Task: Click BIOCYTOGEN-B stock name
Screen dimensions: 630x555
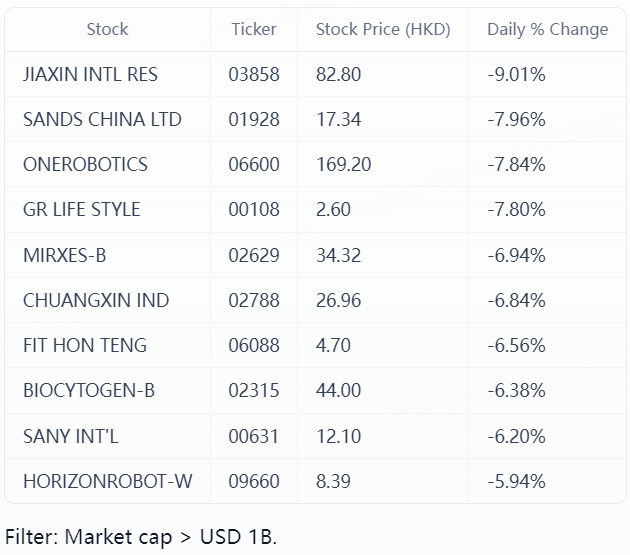Action: (x=89, y=391)
